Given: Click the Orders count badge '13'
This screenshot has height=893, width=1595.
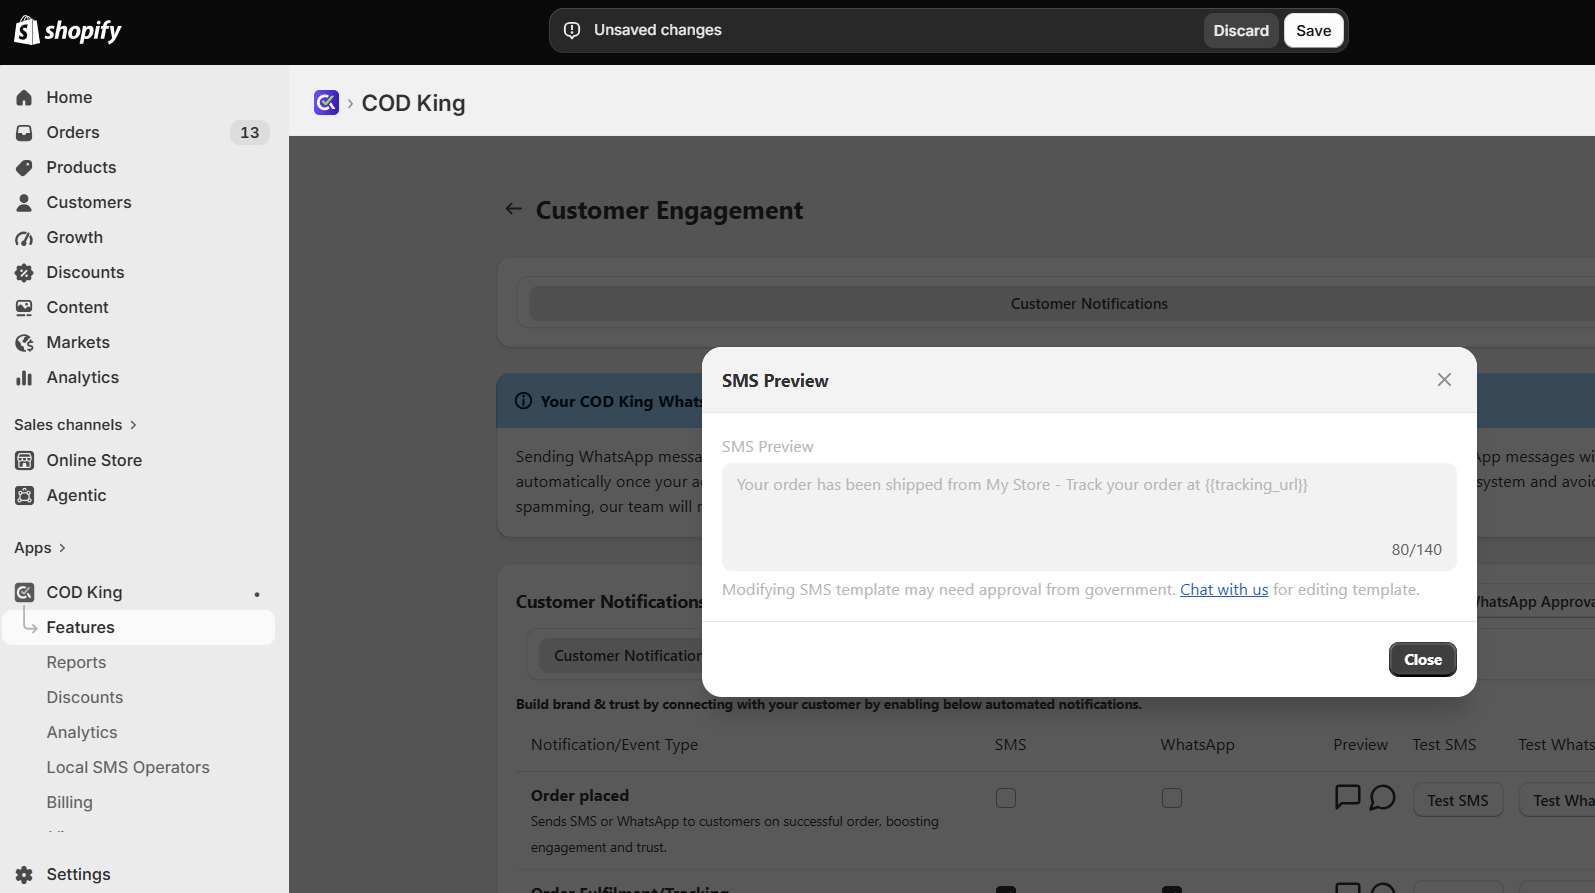Looking at the screenshot, I should click(250, 132).
